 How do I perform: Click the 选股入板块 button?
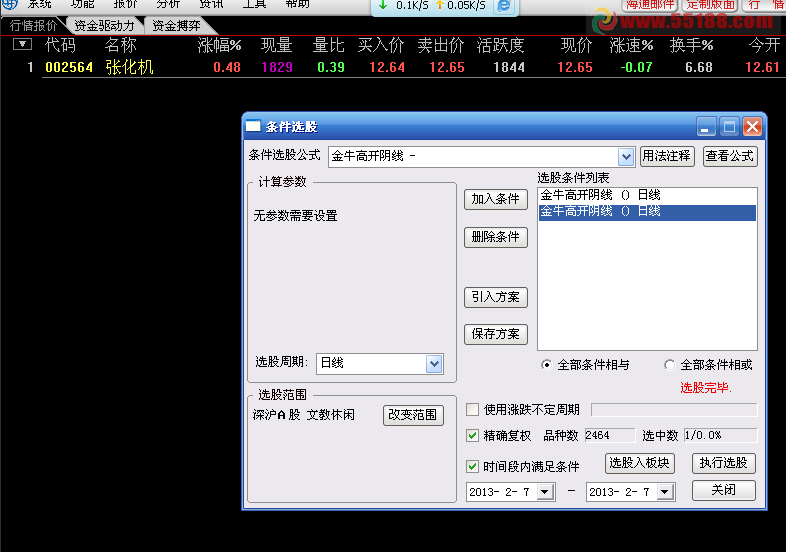[640, 463]
